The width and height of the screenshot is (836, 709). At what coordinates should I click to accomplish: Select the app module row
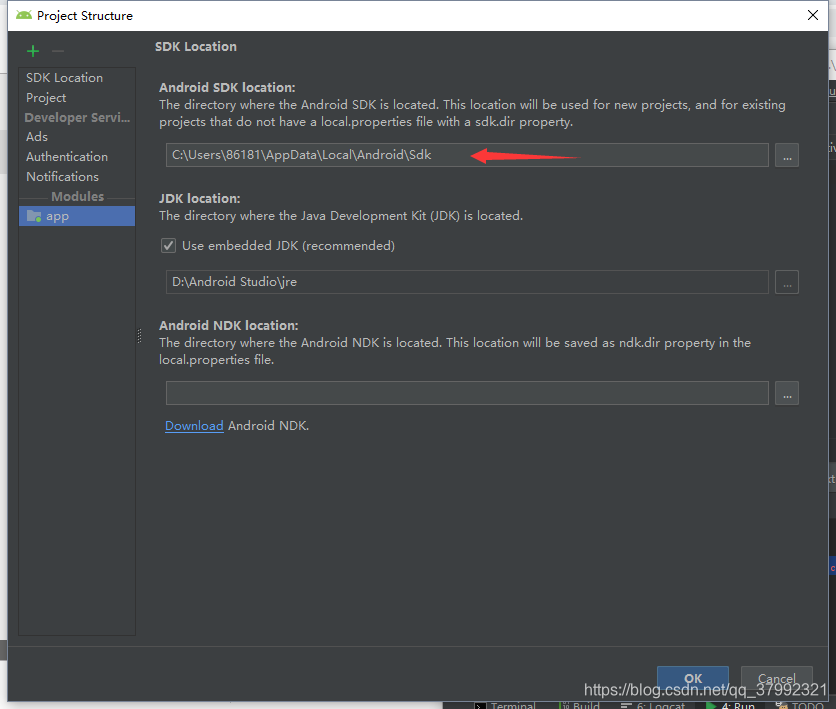pos(77,216)
